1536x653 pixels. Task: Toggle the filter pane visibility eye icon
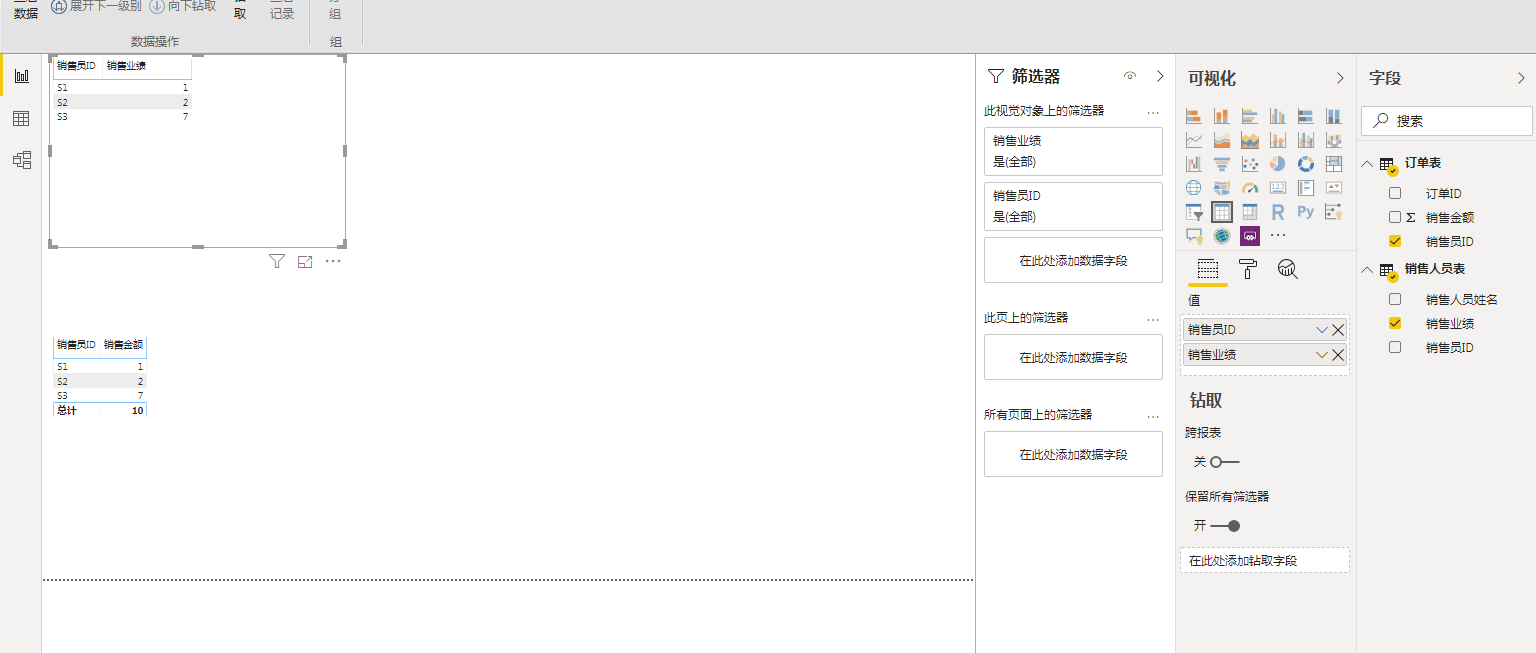click(x=1130, y=76)
